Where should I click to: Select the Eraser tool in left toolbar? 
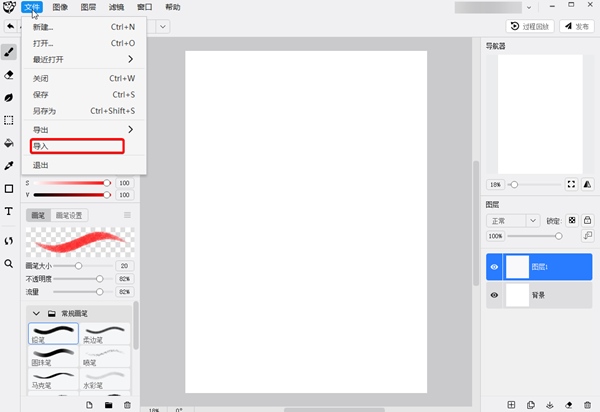9,74
